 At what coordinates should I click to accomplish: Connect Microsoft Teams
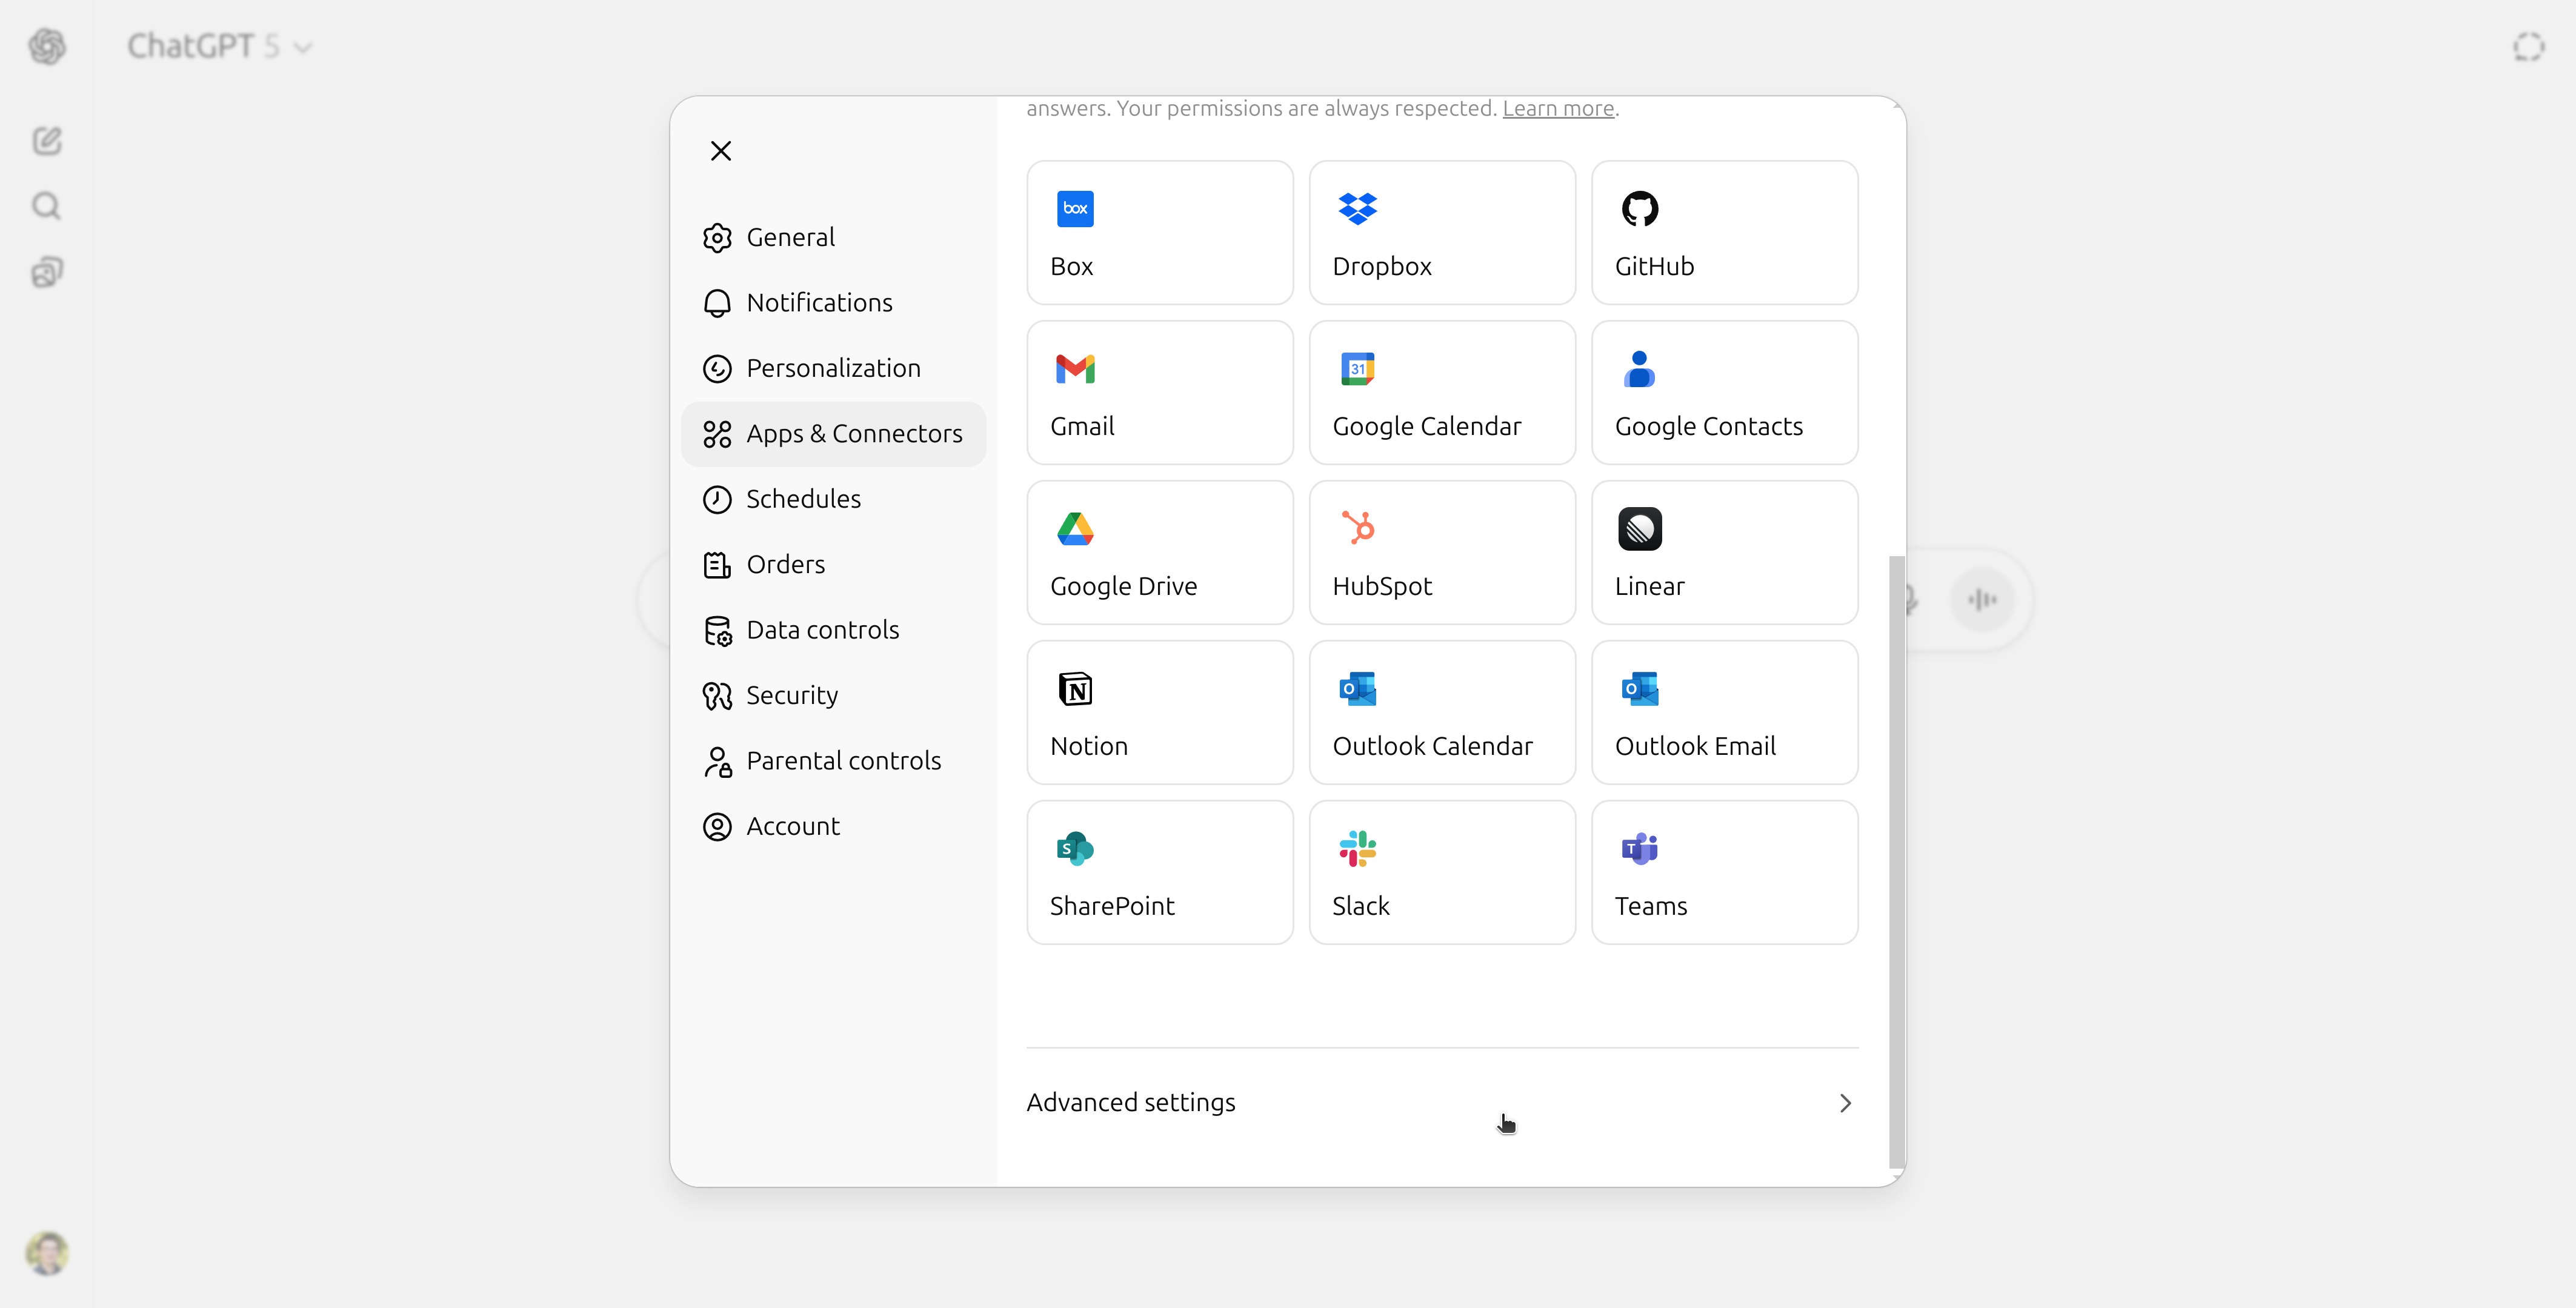pos(1723,871)
